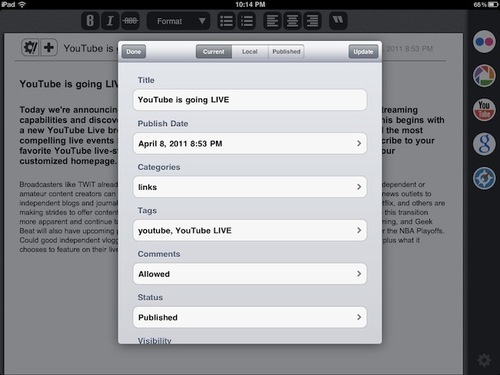Image resolution: width=500 pixels, height=375 pixels.
Task: Add a new post with plus icon
Action: (x=49, y=47)
